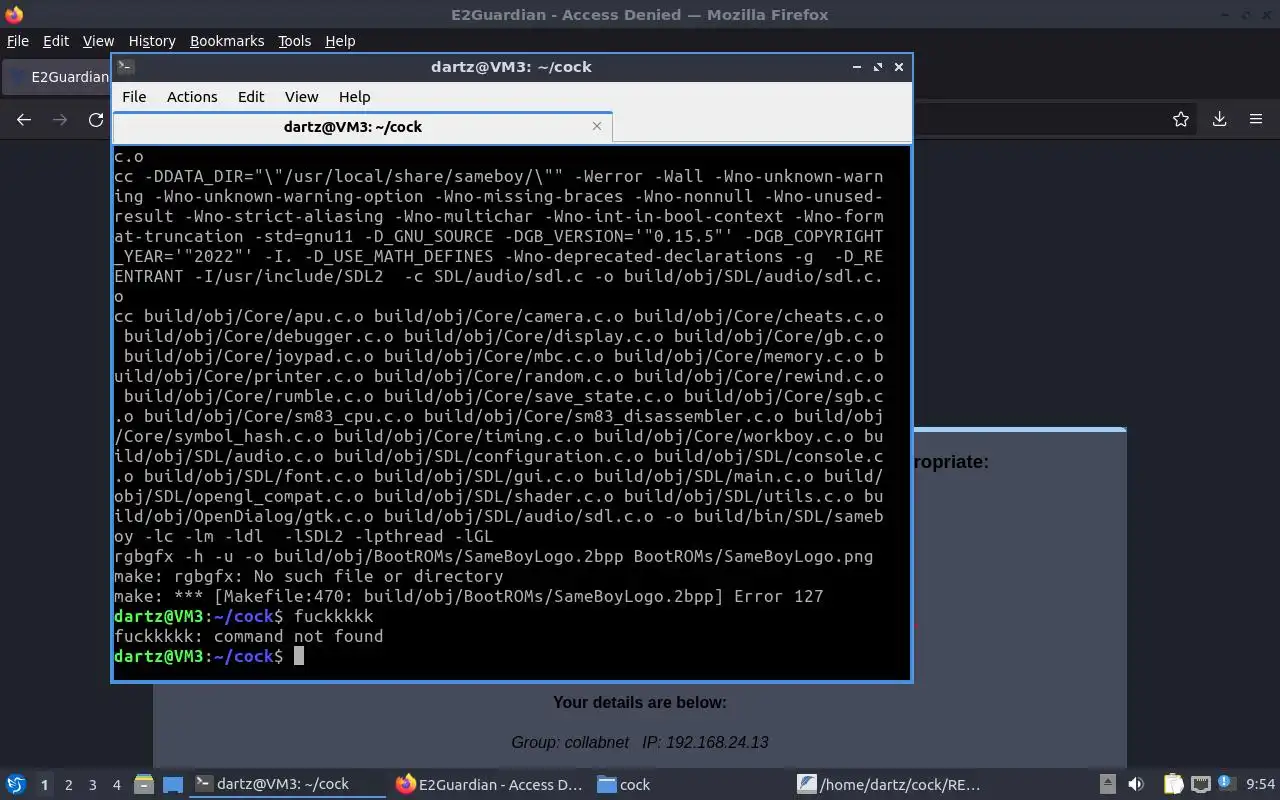Activate the terminal taskbar entry dartz@VM3
Image resolution: width=1280 pixels, height=800 pixels.
pyautogui.click(x=288, y=785)
